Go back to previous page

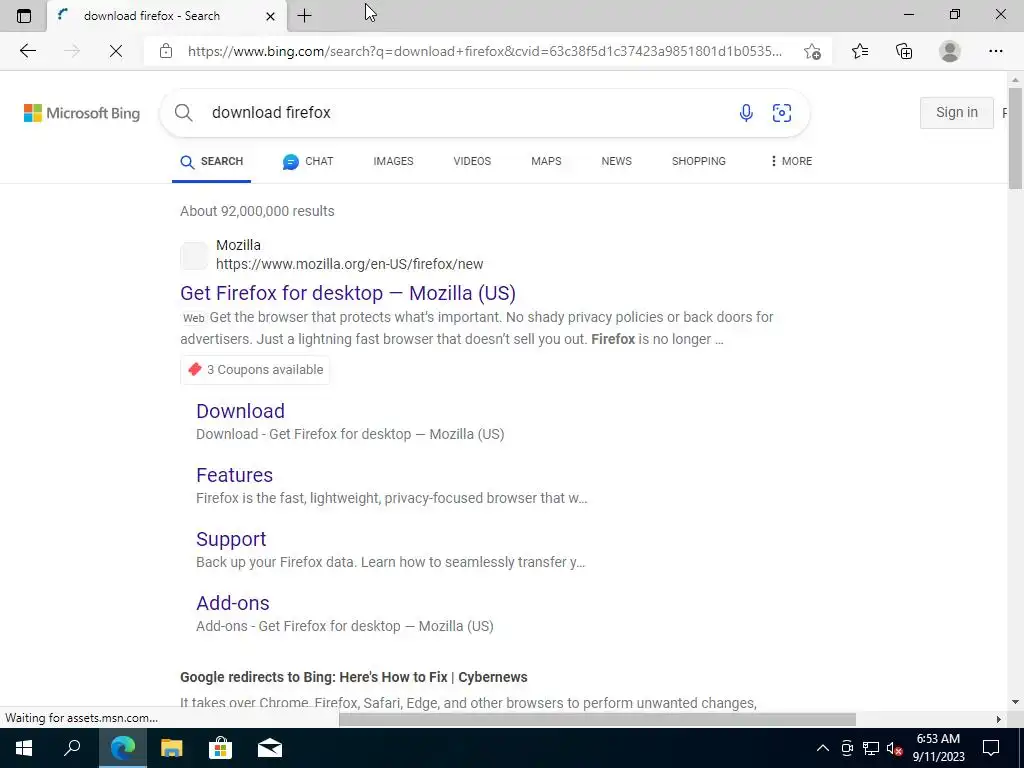(x=27, y=51)
